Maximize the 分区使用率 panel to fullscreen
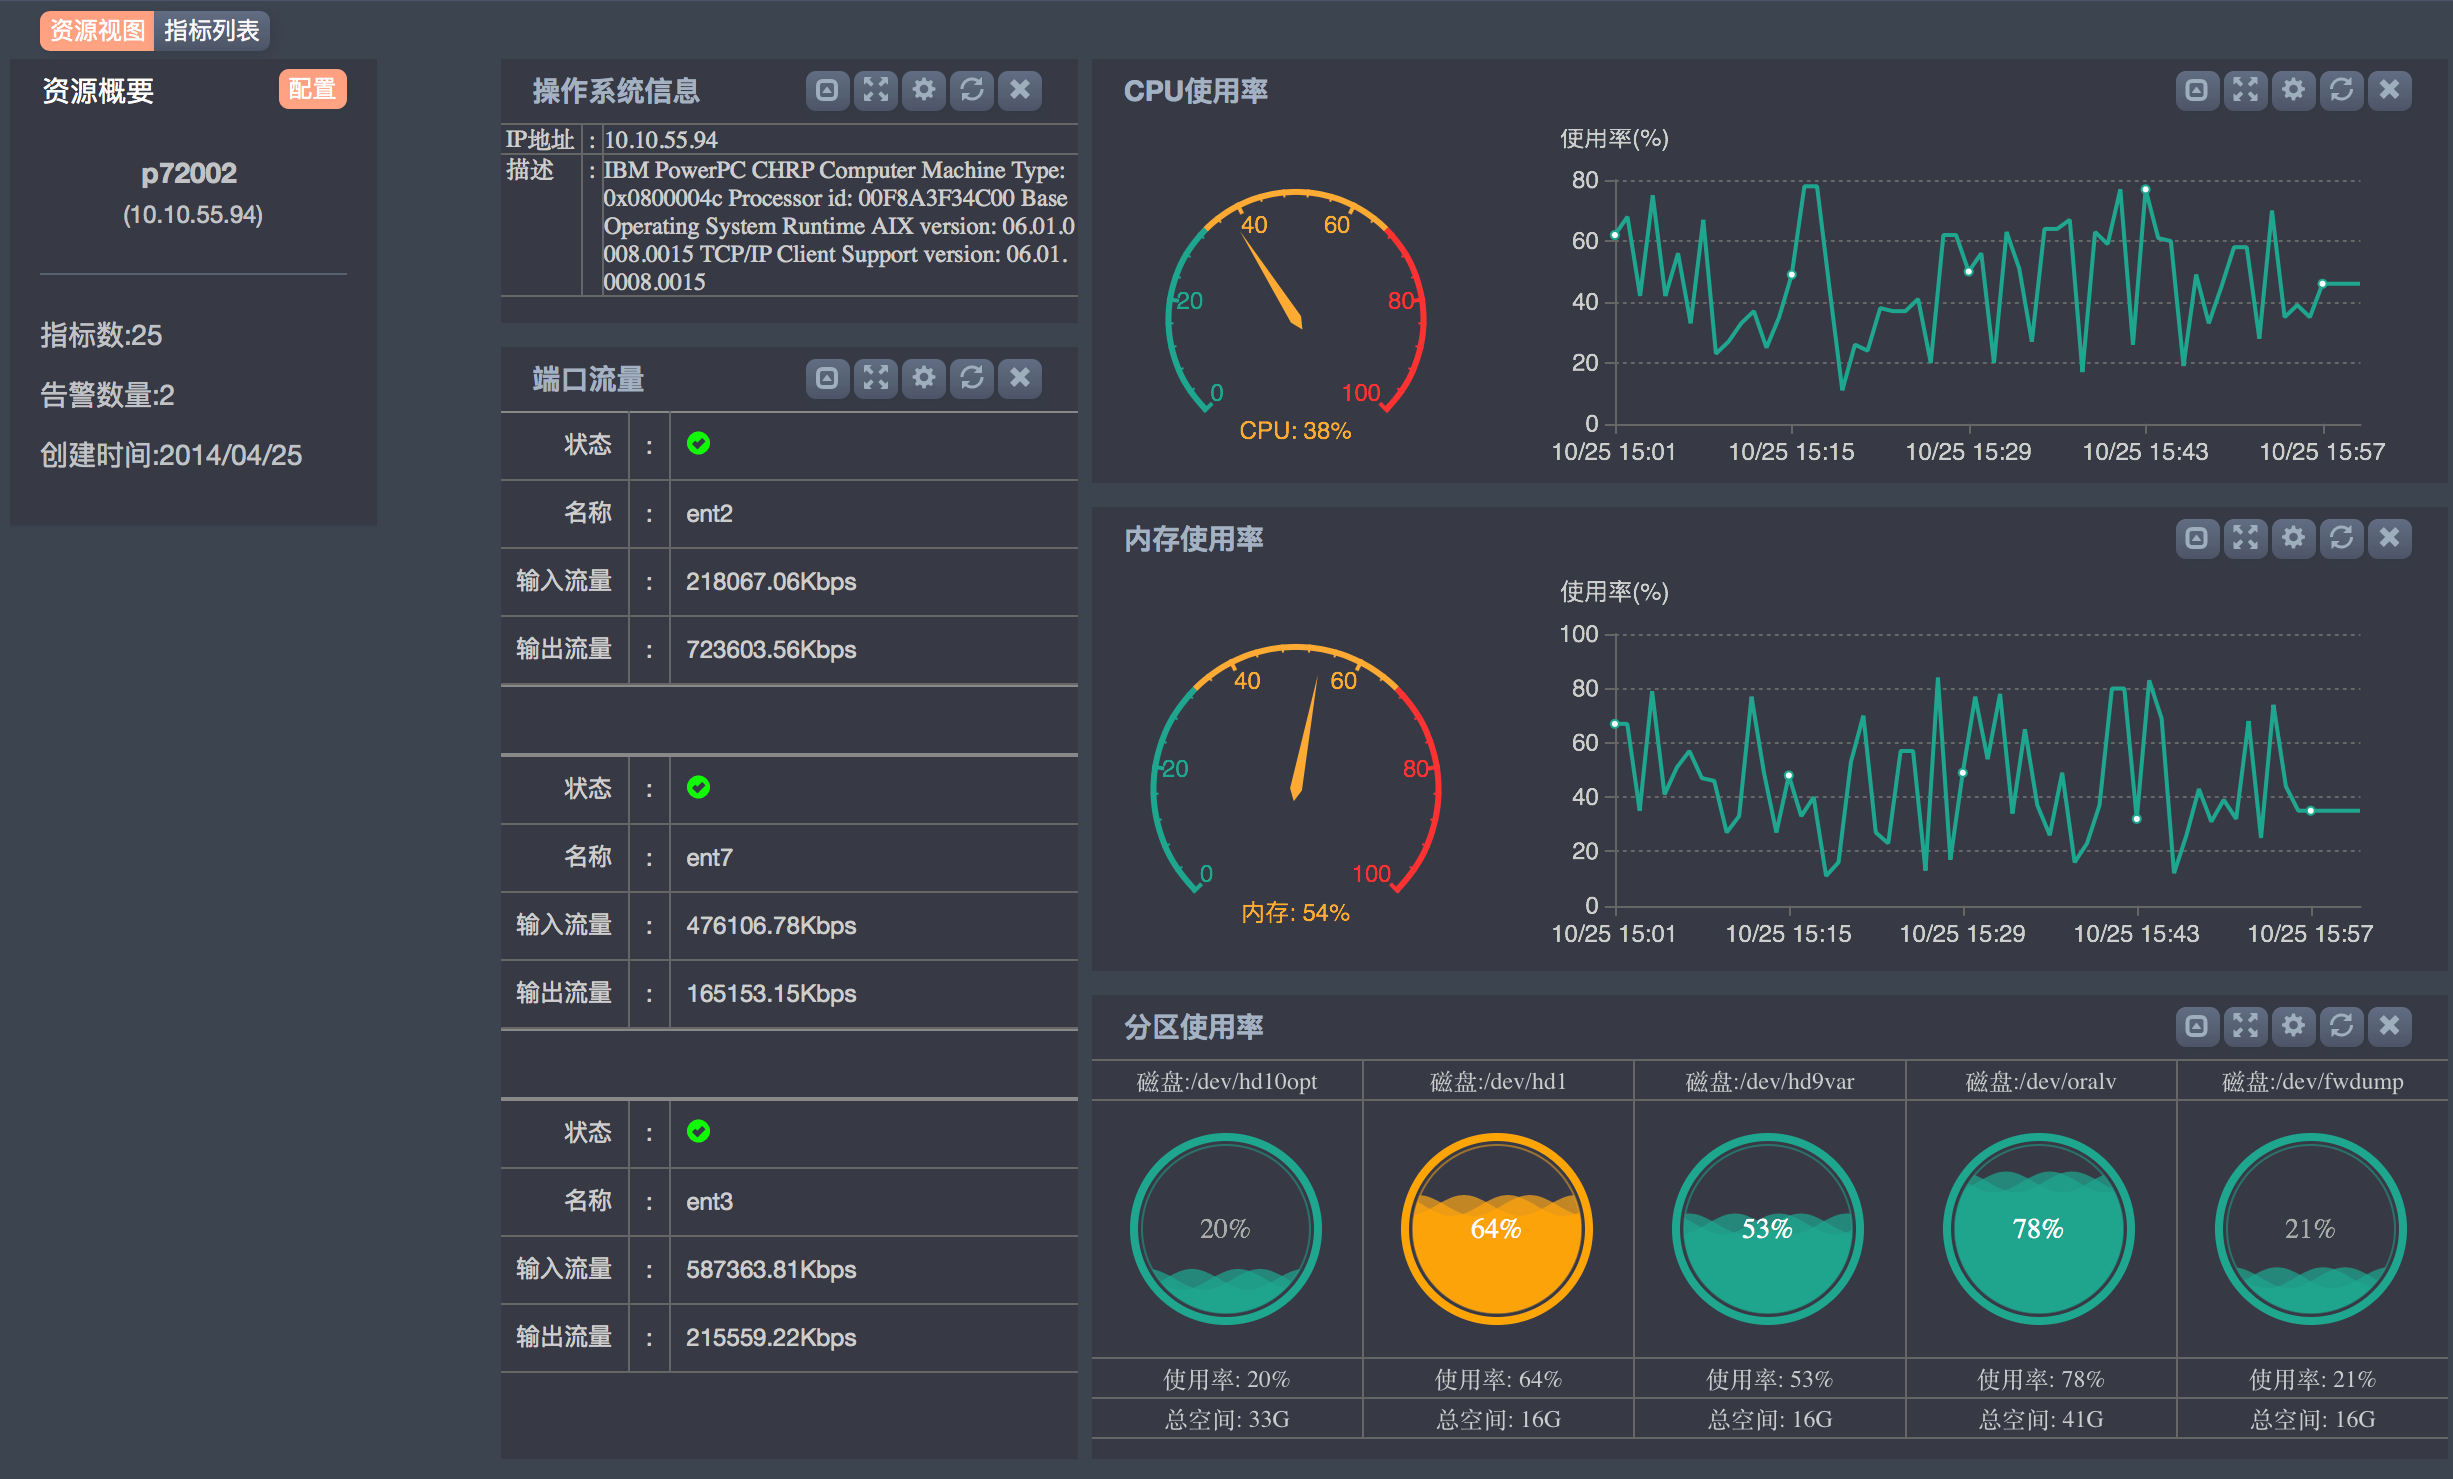The image size is (2453, 1479). coord(2245,1026)
